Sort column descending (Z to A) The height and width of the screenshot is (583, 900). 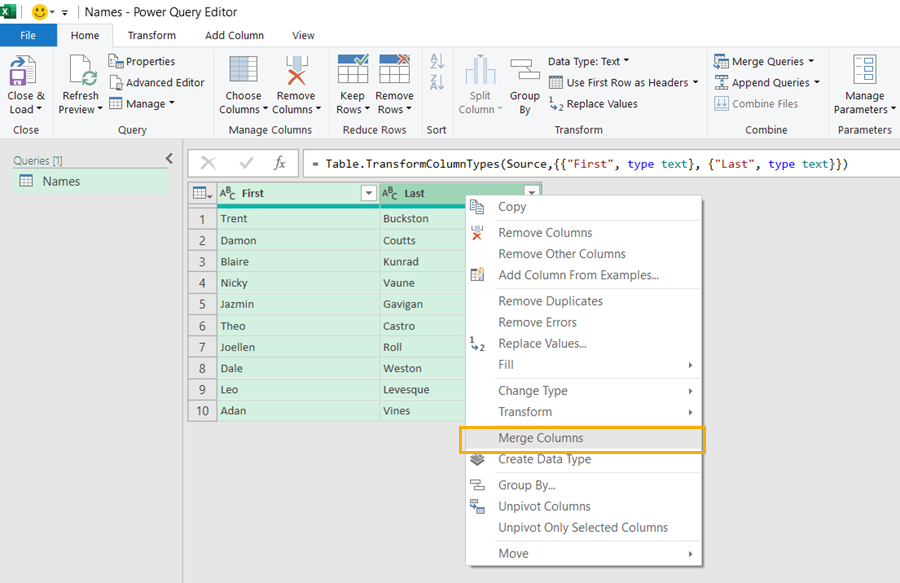(437, 82)
